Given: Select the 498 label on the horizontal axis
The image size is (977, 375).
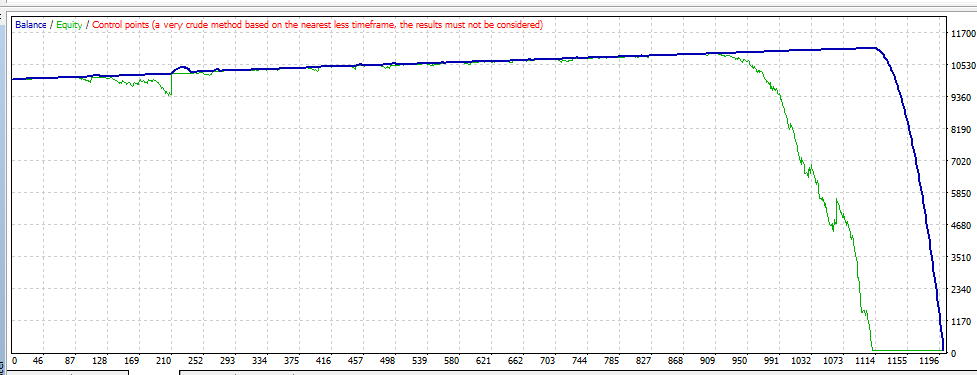Looking at the screenshot, I should point(388,361).
